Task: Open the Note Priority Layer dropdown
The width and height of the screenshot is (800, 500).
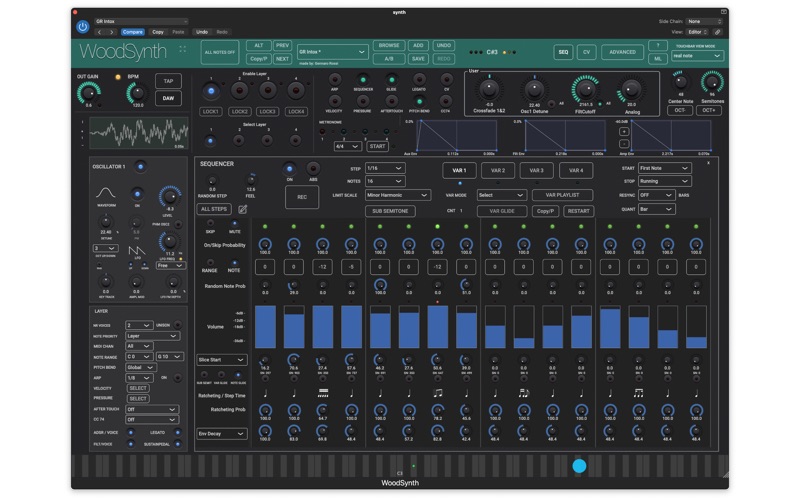Action: 152,336
